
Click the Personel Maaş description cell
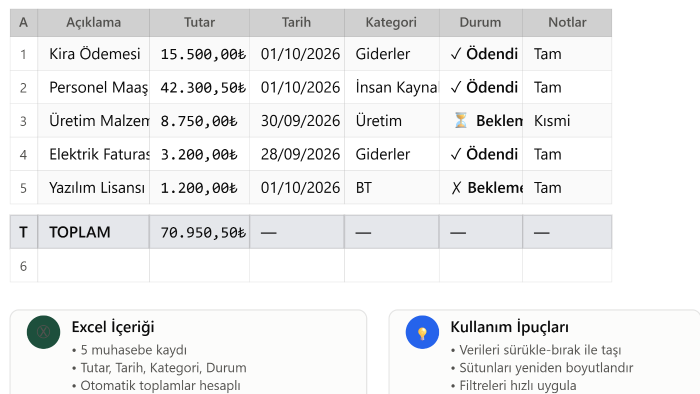coord(93,87)
